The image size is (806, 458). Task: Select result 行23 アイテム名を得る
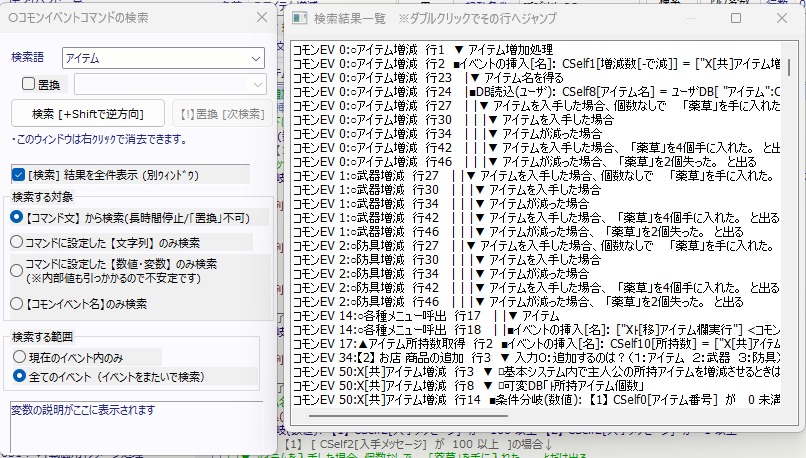pos(537,78)
